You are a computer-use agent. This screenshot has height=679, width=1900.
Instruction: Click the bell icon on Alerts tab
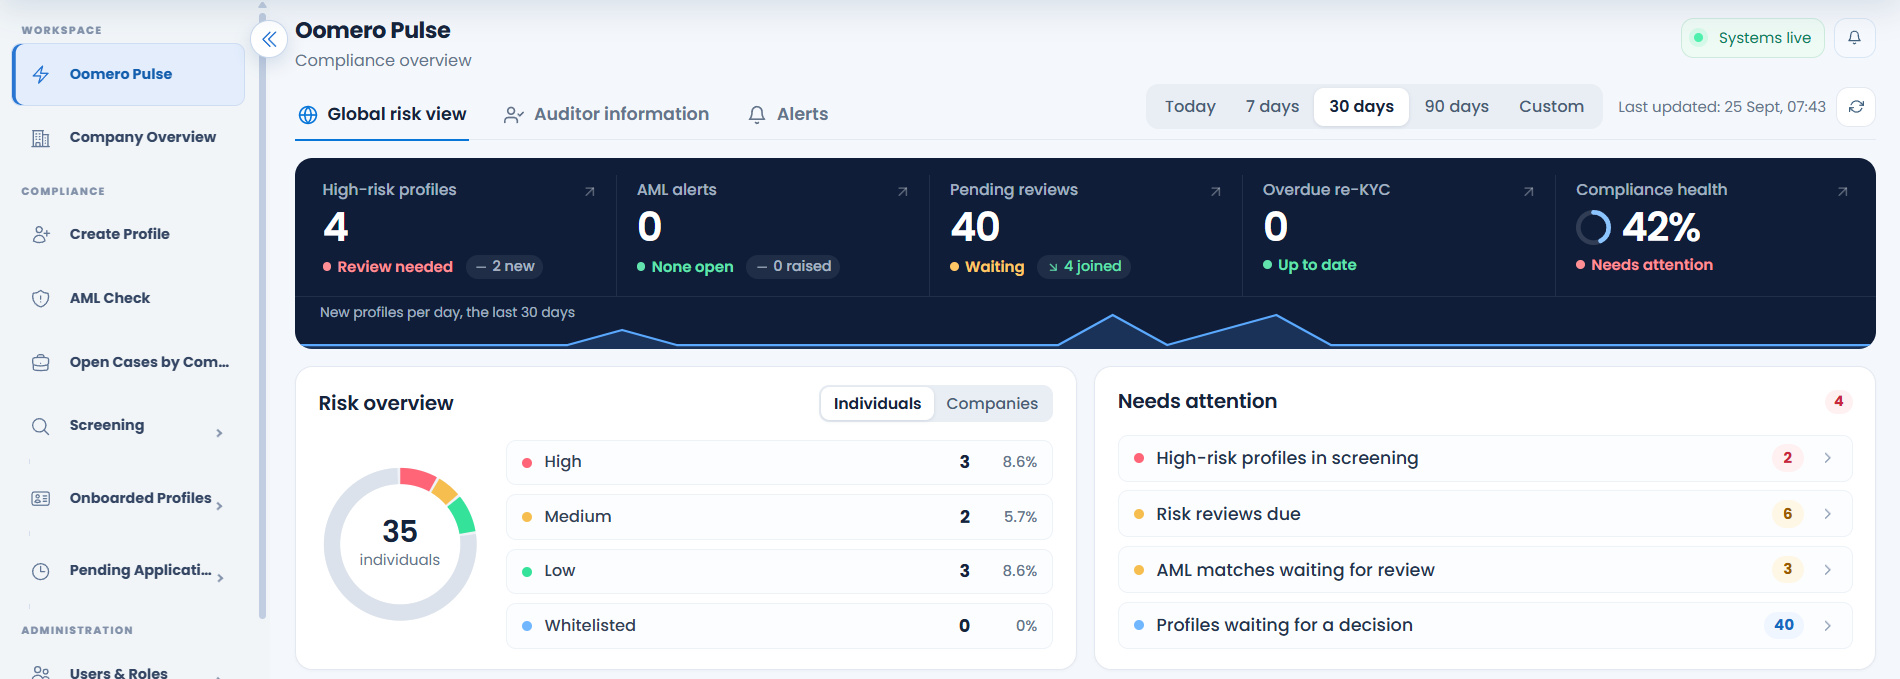pos(757,115)
